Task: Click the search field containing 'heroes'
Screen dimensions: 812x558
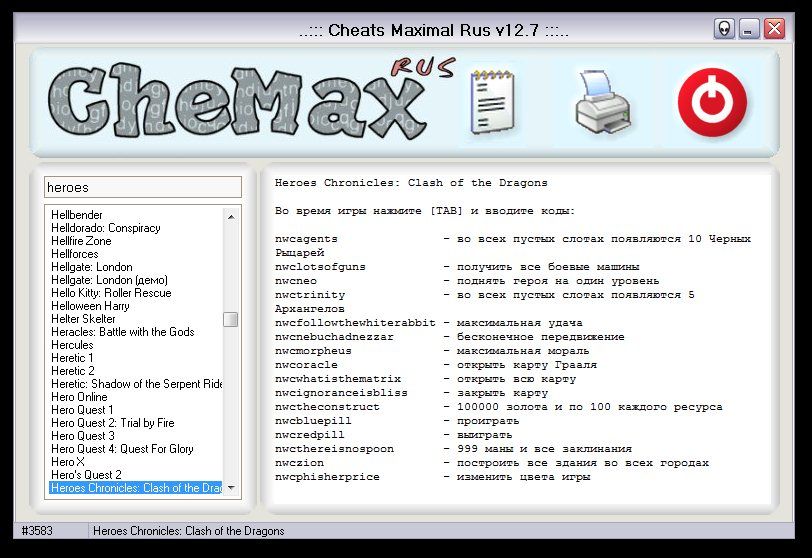Action: 143,187
